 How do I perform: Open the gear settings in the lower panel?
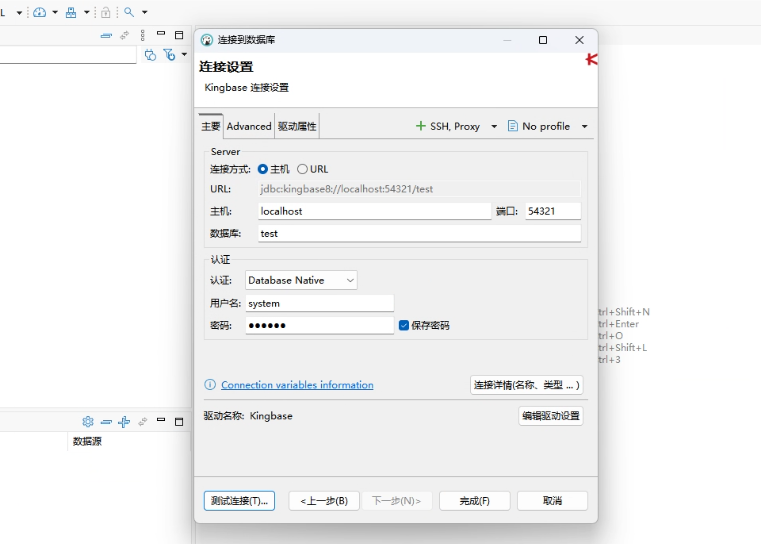point(88,422)
